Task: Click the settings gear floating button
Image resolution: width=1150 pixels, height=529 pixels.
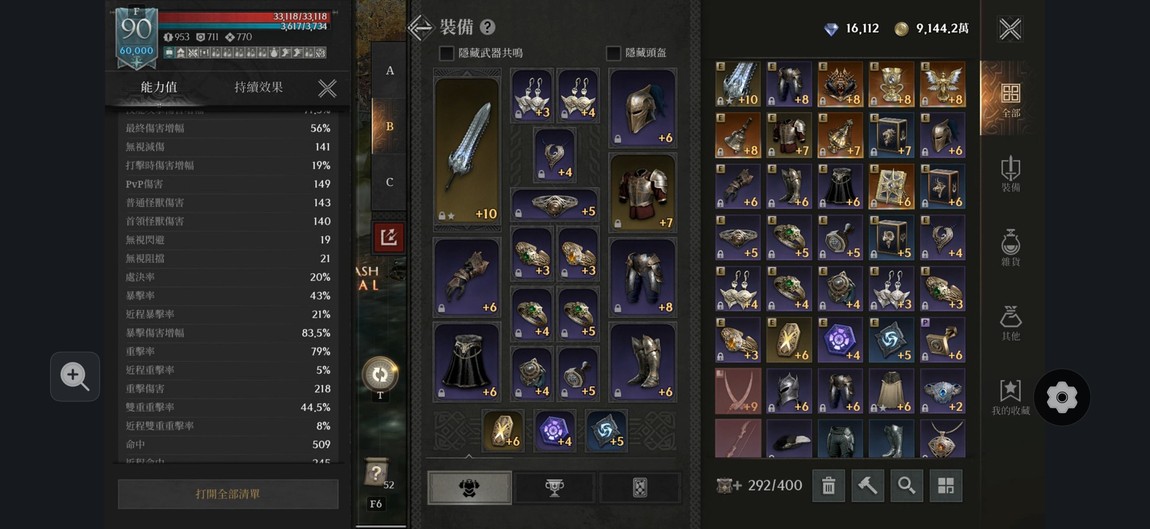Action: click(1061, 398)
